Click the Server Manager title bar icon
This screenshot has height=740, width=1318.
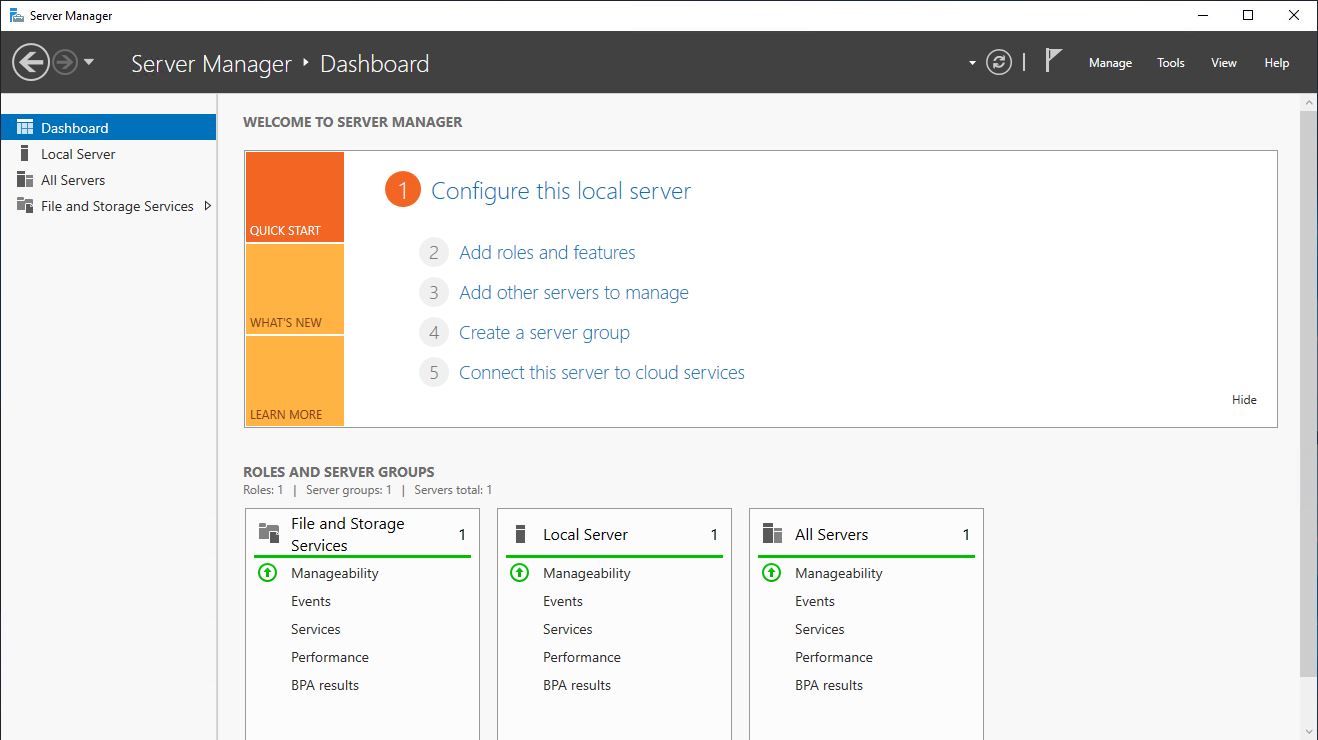click(x=17, y=16)
